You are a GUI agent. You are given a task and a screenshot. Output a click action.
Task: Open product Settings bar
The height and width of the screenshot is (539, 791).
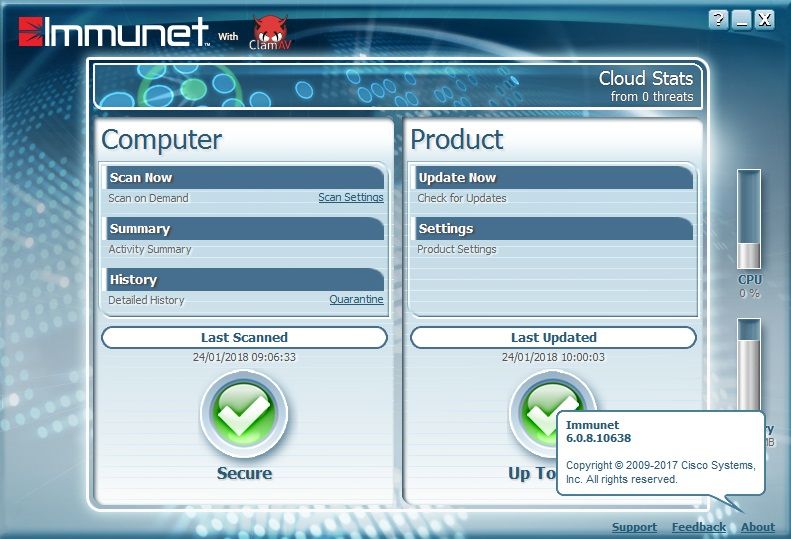tap(554, 229)
